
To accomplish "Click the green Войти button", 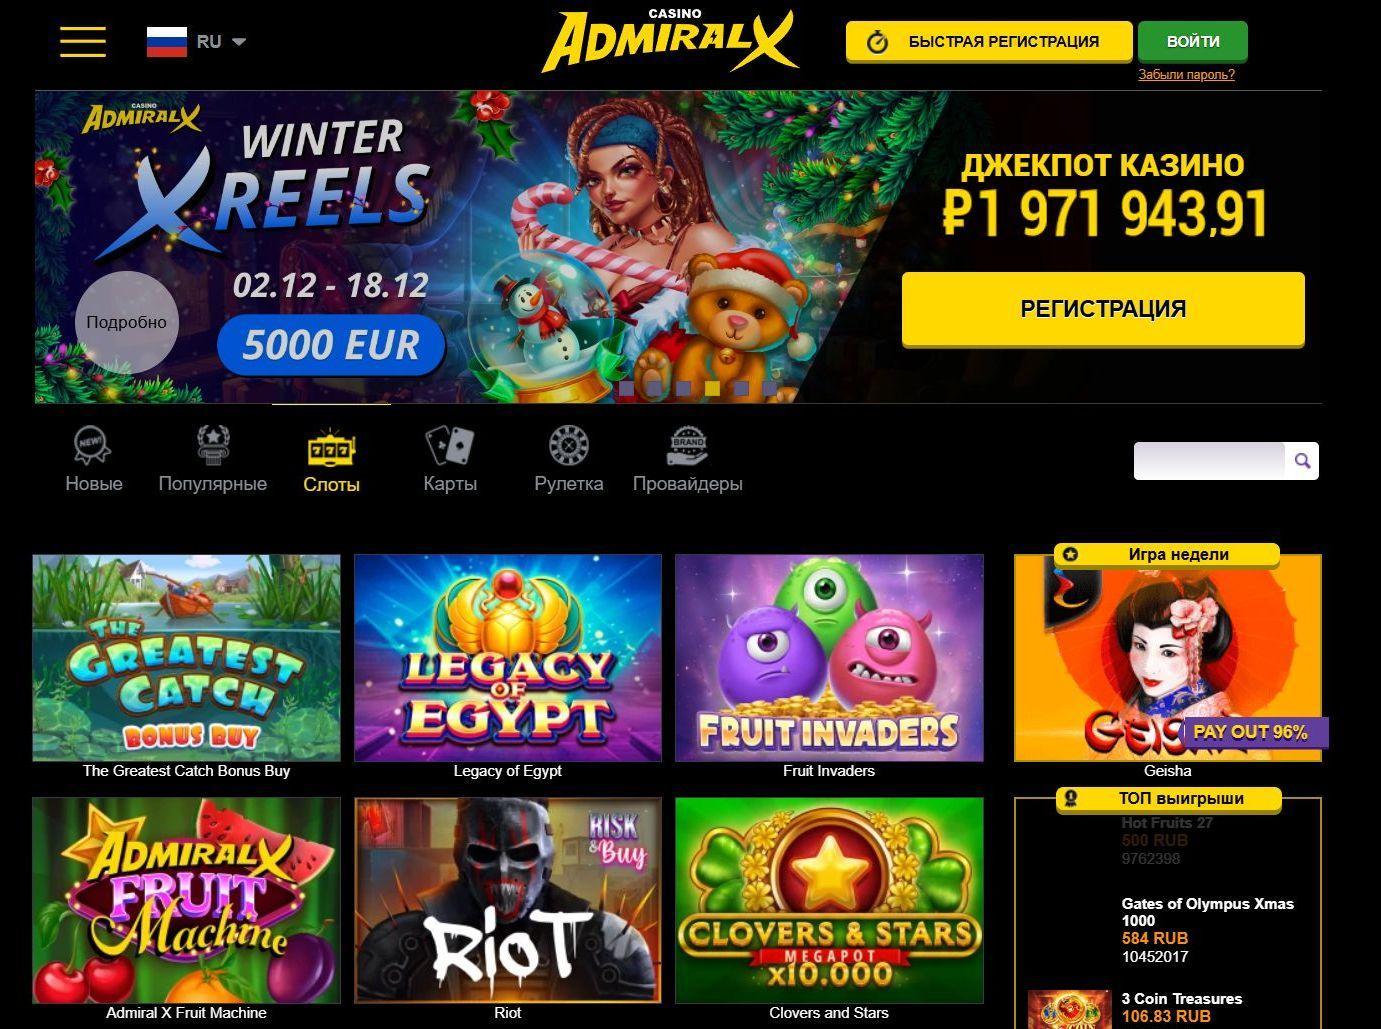I will pyautogui.click(x=1193, y=42).
